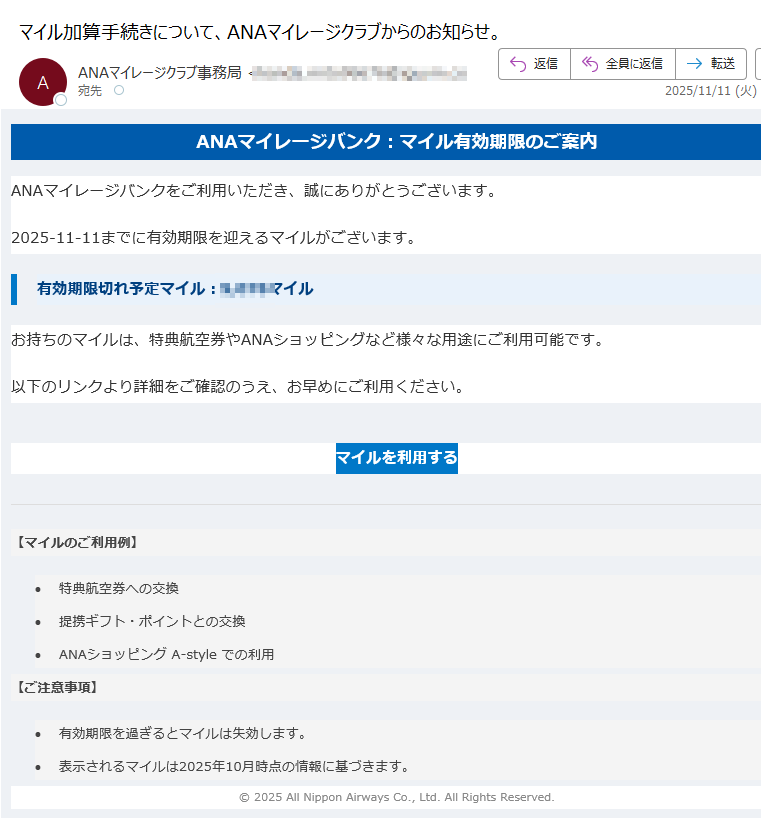Click list item 特典航空券への交換
The image size is (761, 818).
(x=118, y=588)
